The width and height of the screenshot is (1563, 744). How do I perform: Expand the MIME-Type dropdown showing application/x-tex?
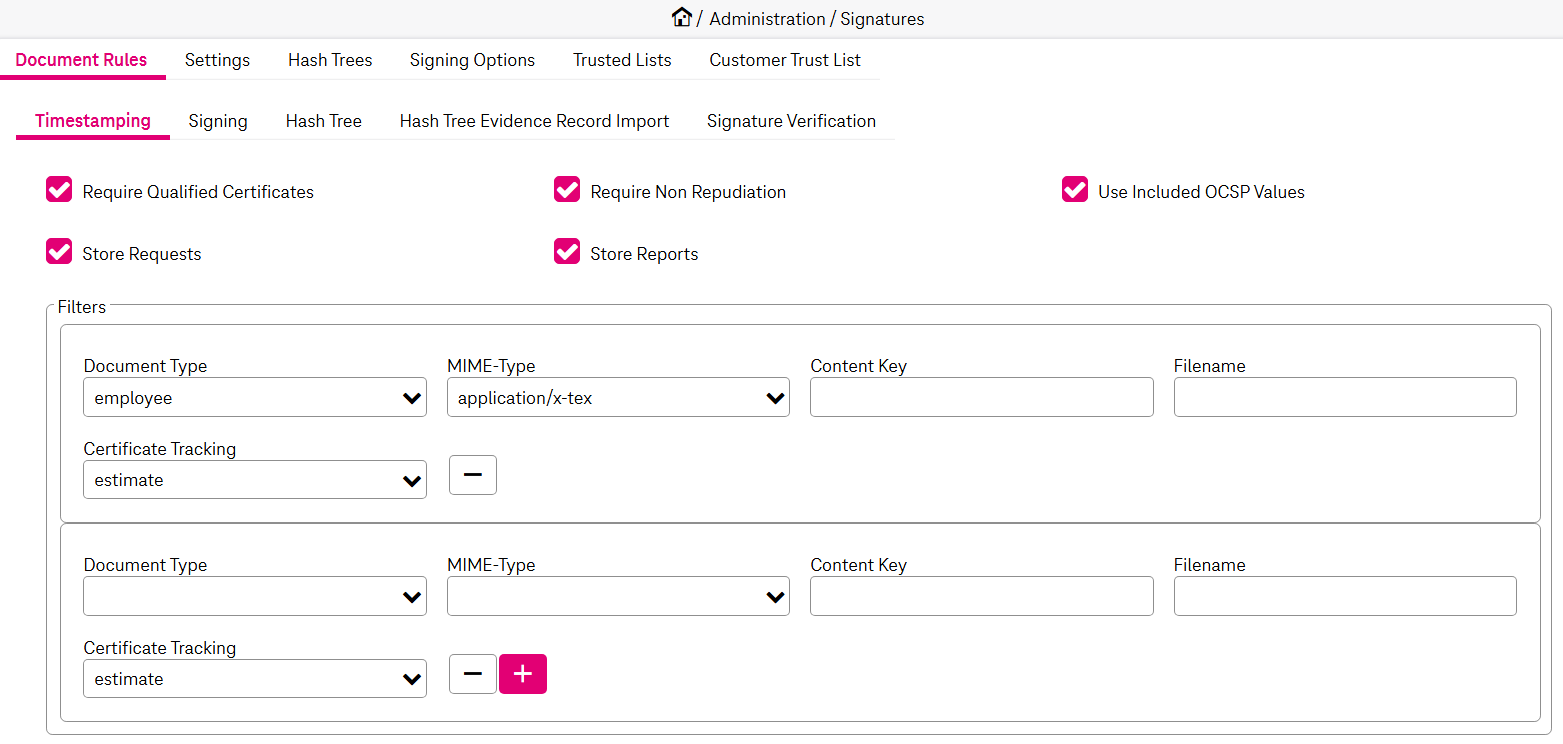tap(617, 398)
